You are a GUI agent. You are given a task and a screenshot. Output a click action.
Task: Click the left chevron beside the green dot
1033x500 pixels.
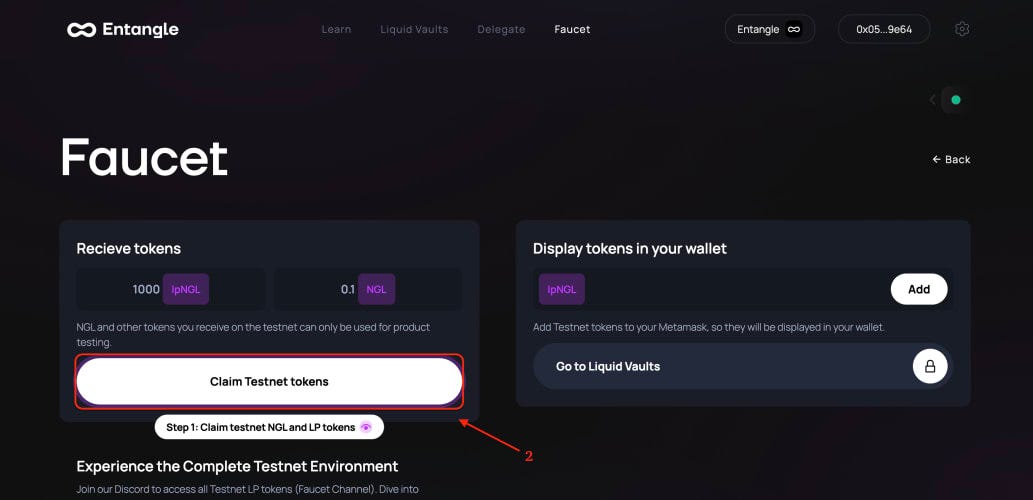[x=932, y=100]
